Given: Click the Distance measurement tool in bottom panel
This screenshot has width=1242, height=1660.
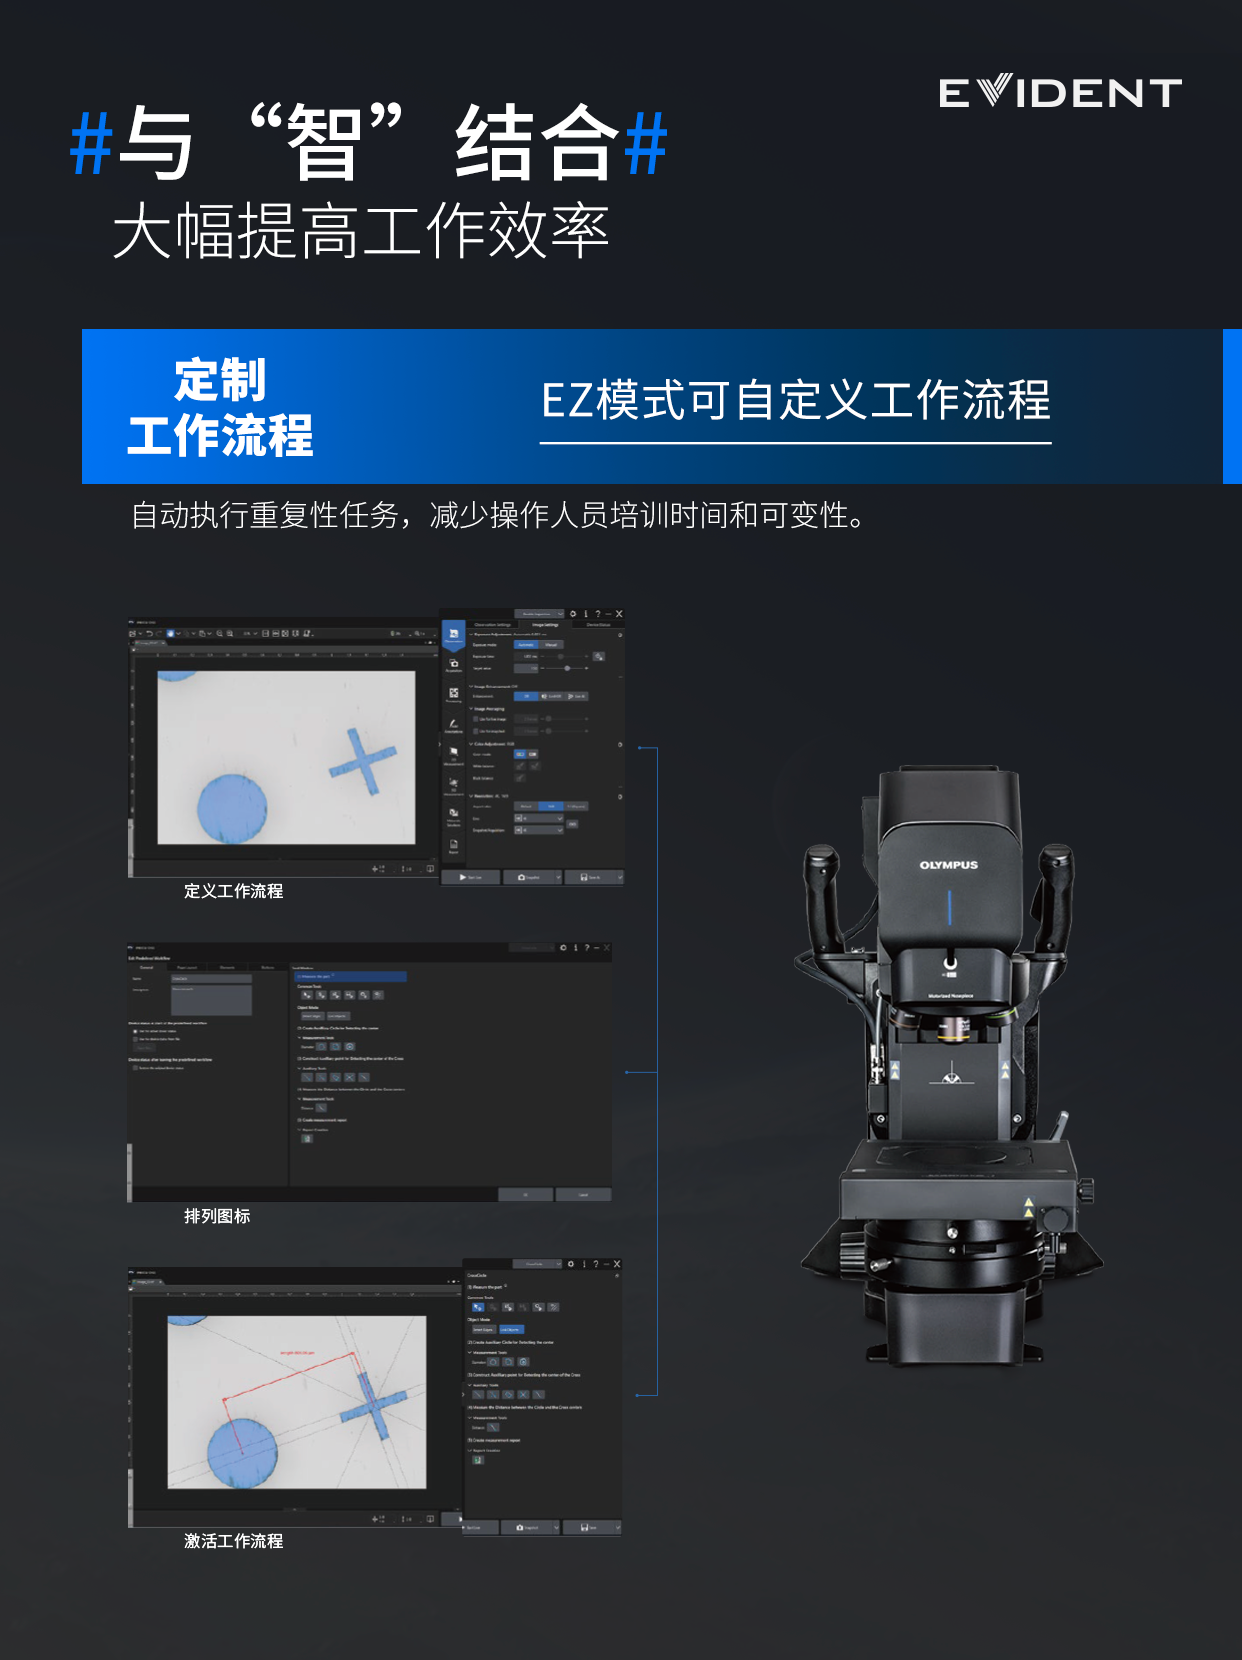Looking at the screenshot, I should pyautogui.click(x=493, y=1427).
